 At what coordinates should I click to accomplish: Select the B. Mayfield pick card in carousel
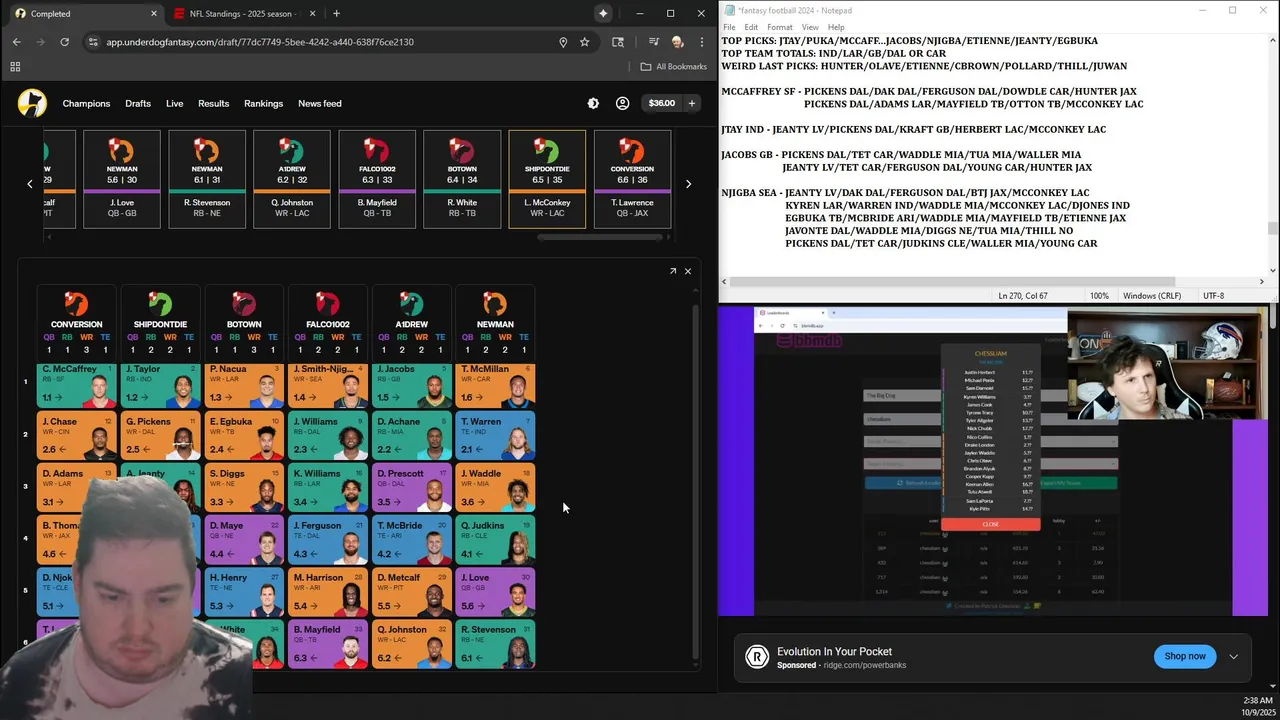point(377,179)
